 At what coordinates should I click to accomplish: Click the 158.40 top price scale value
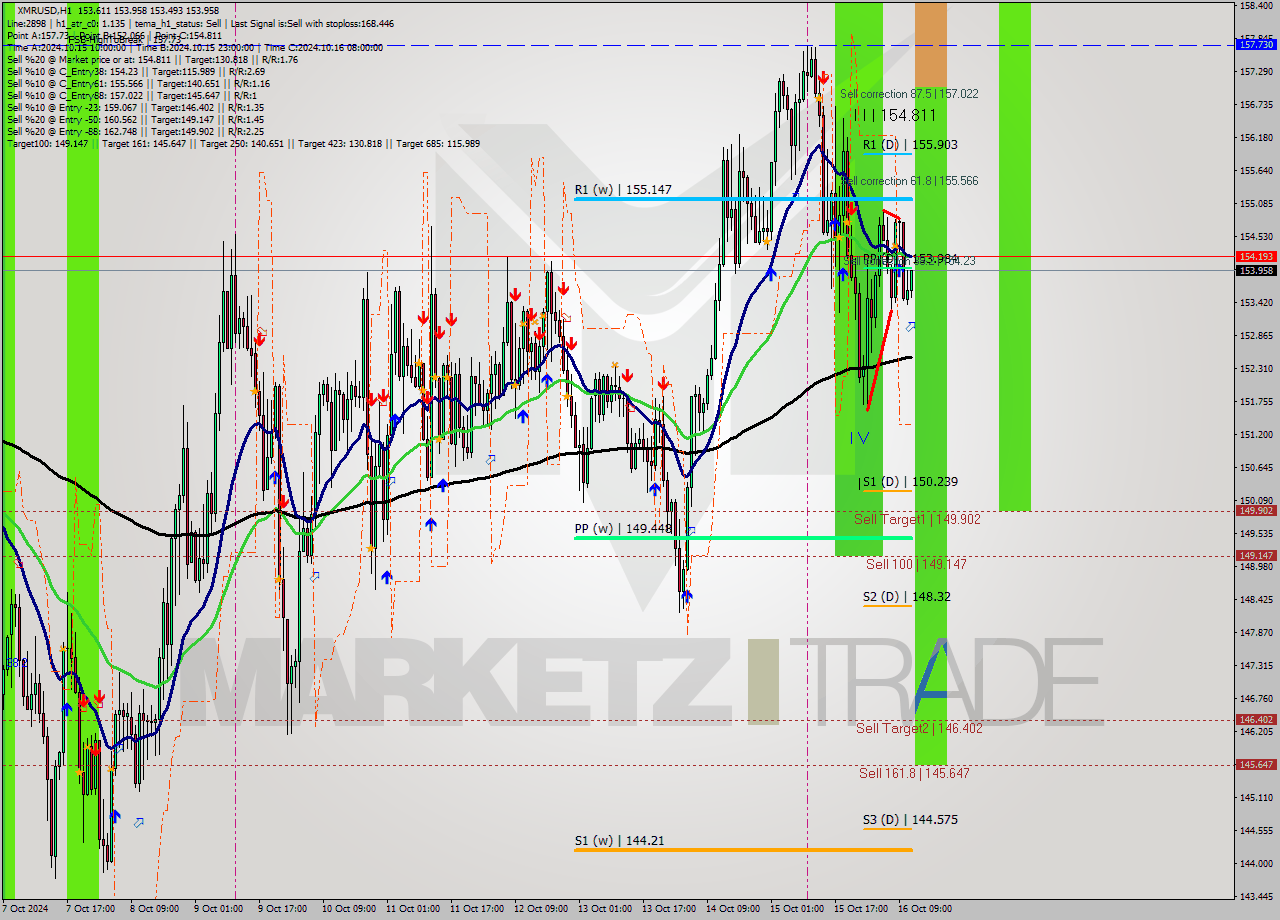1254,6
